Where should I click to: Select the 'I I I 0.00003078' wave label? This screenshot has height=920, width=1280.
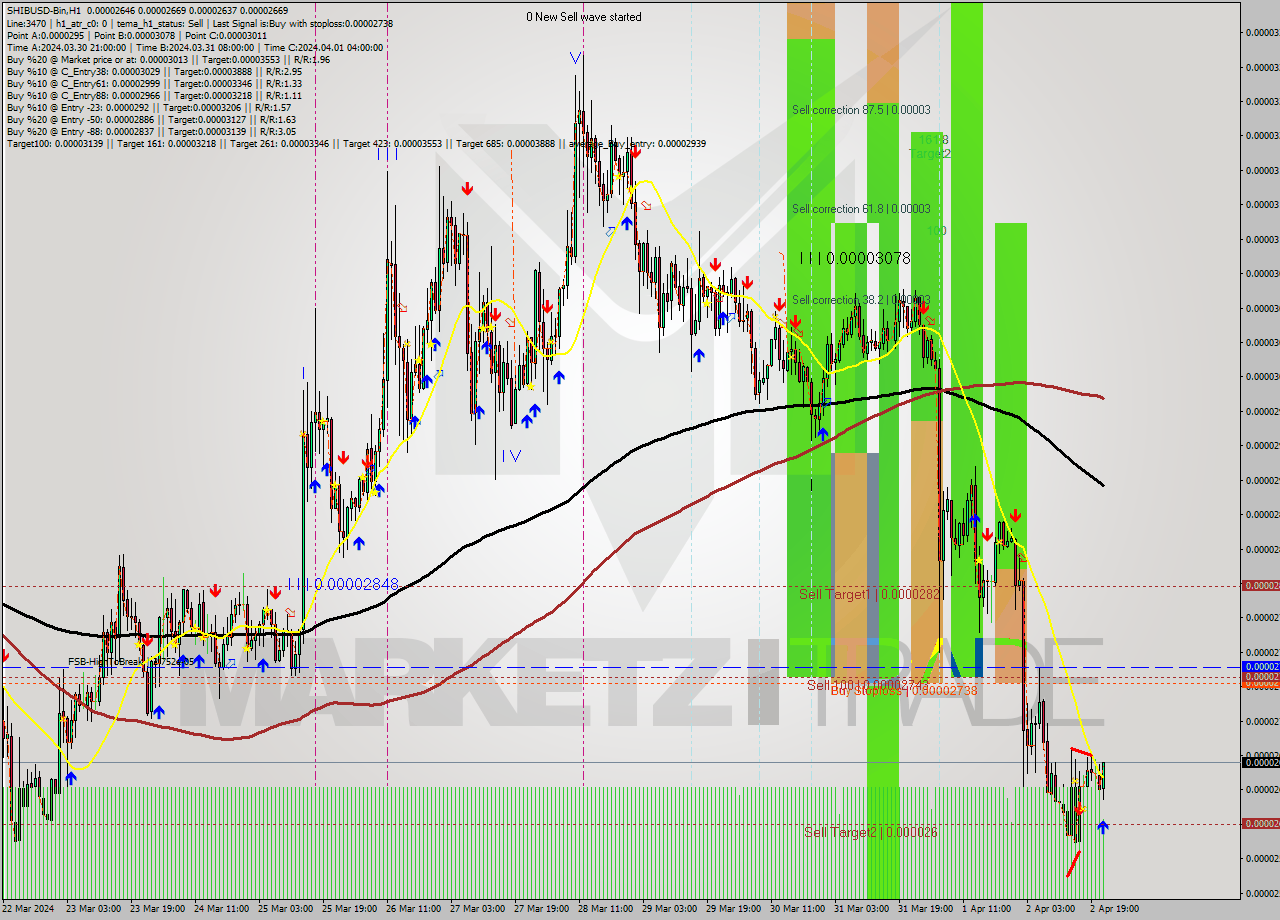[x=855, y=258]
